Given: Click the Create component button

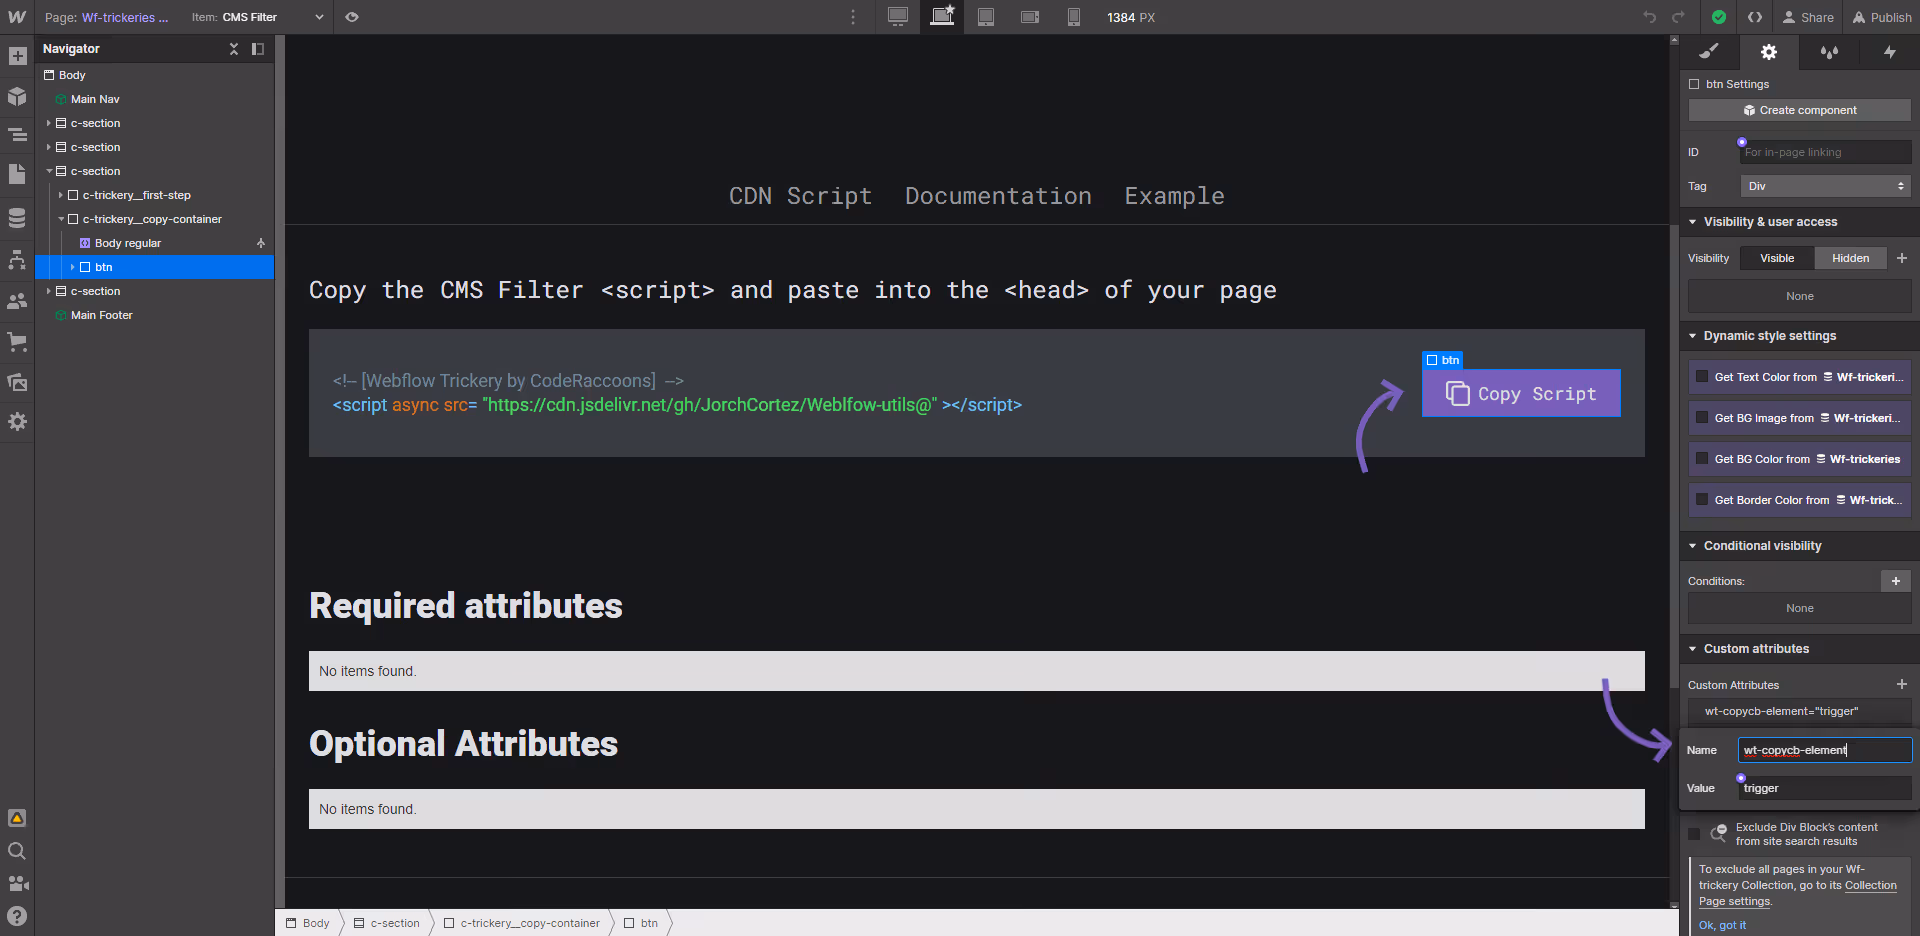Looking at the screenshot, I should 1799,110.
